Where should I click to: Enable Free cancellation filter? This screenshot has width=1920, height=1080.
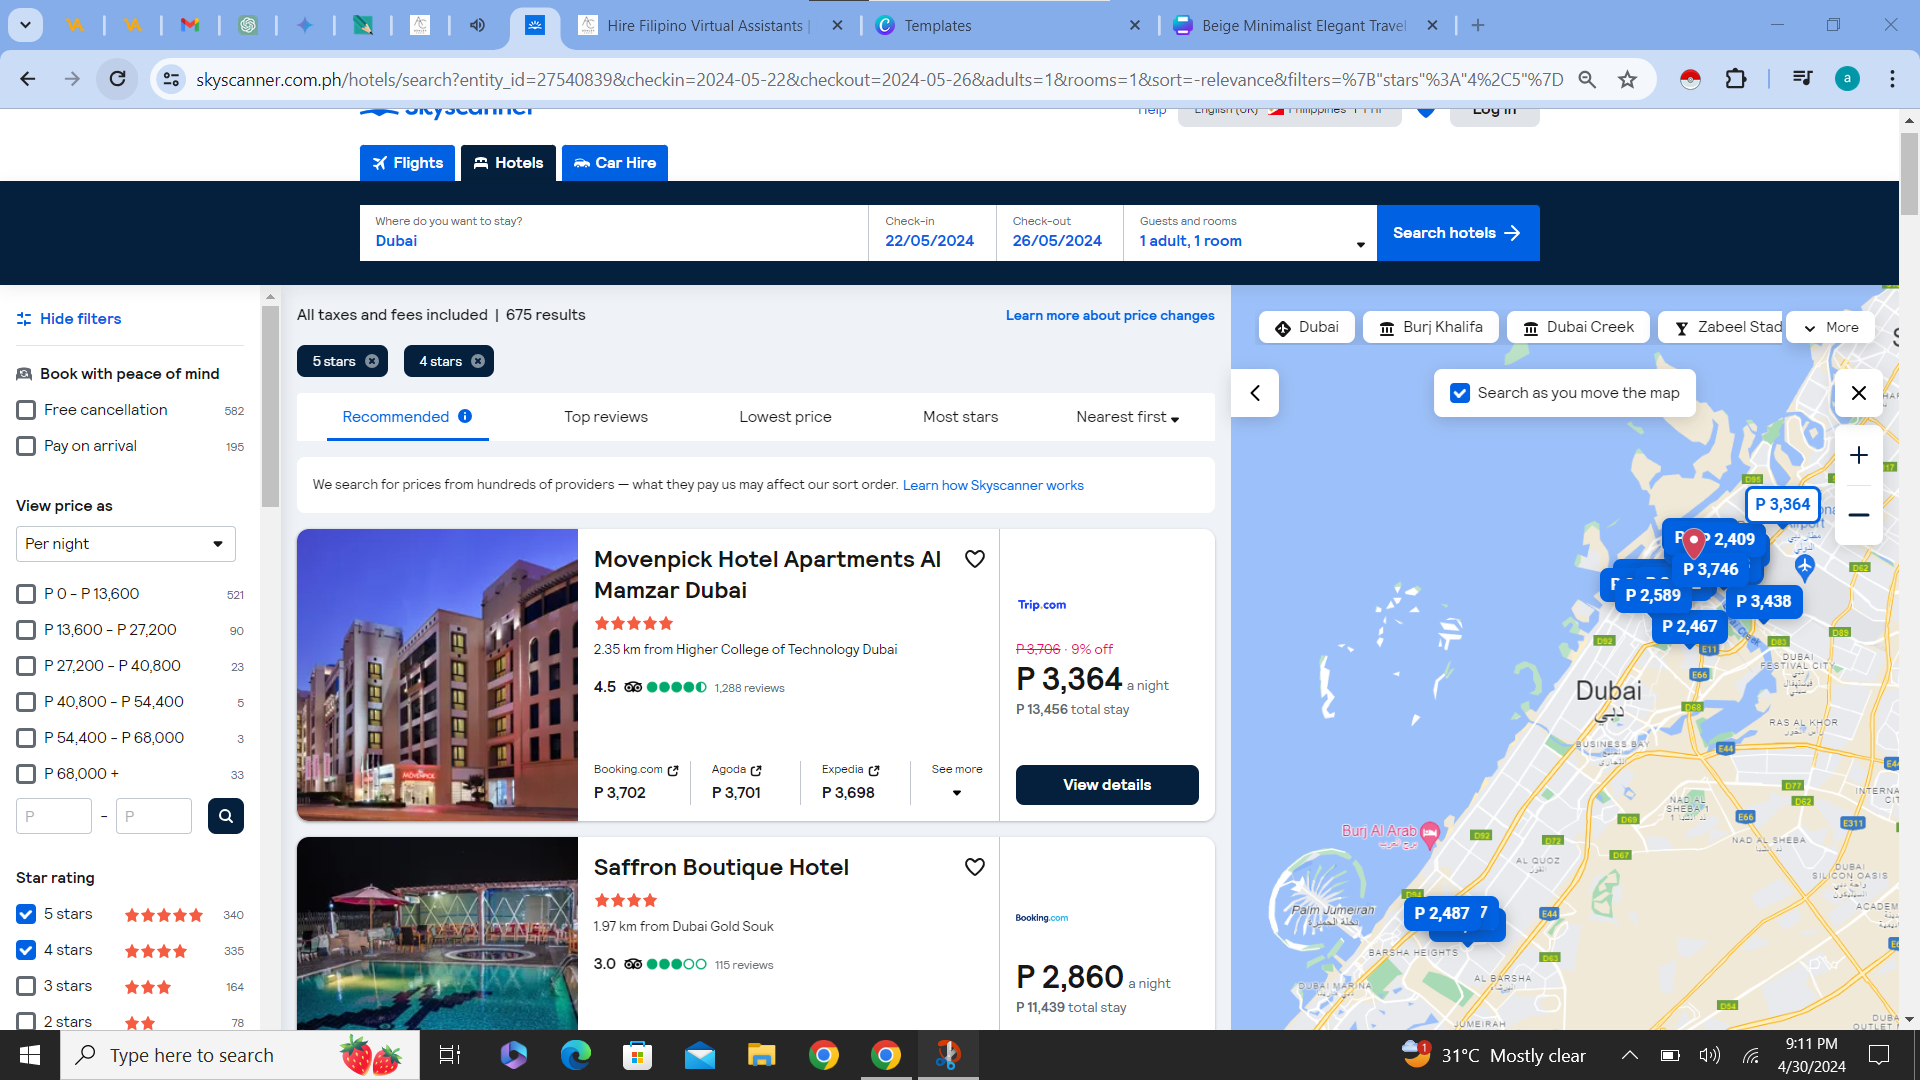point(26,410)
